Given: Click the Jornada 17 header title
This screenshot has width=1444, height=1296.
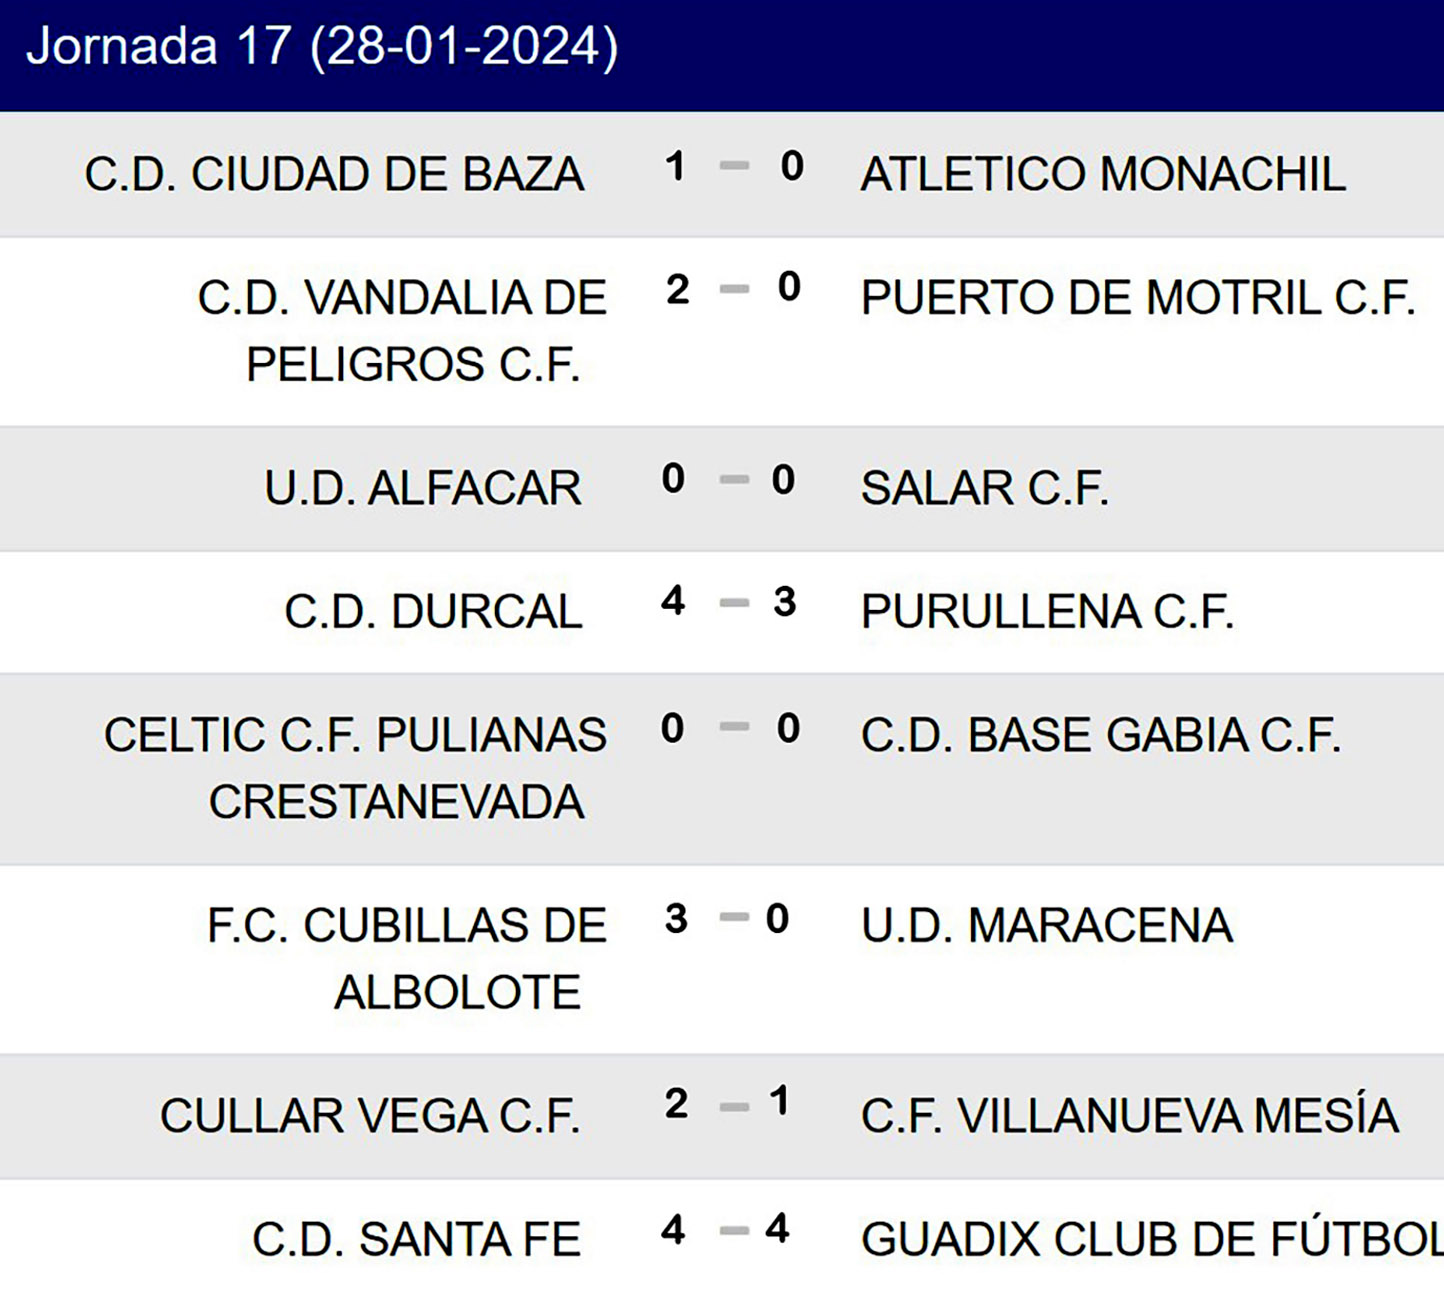Looking at the screenshot, I should click(x=322, y=47).
